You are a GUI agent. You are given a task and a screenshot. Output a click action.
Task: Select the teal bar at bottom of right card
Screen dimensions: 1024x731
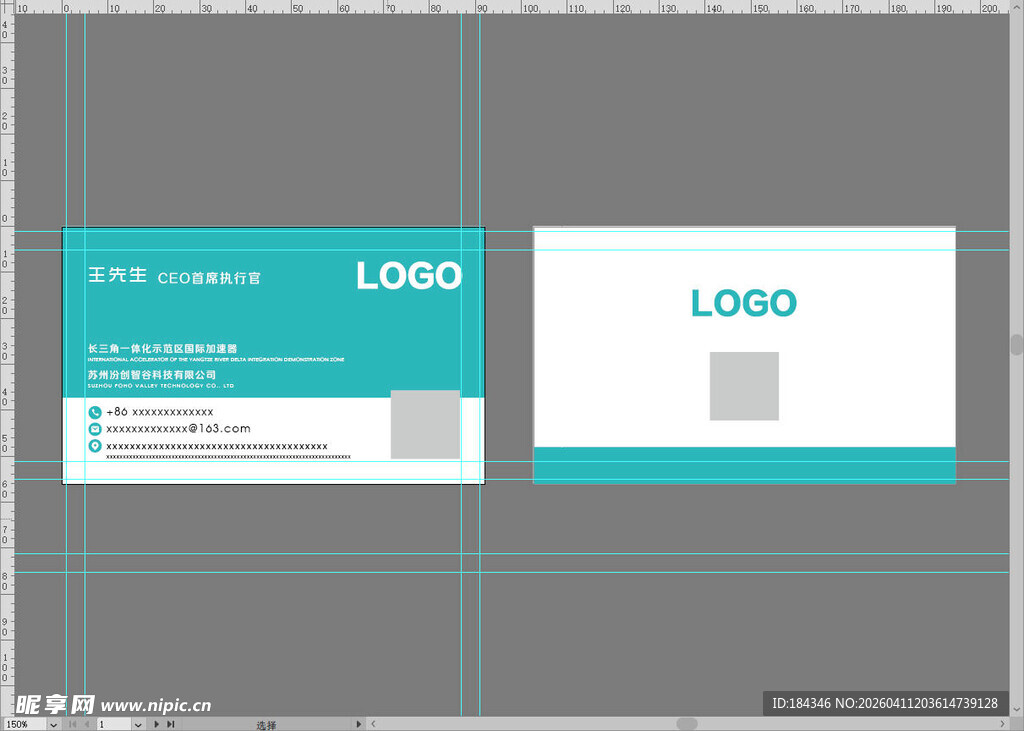tap(744, 465)
